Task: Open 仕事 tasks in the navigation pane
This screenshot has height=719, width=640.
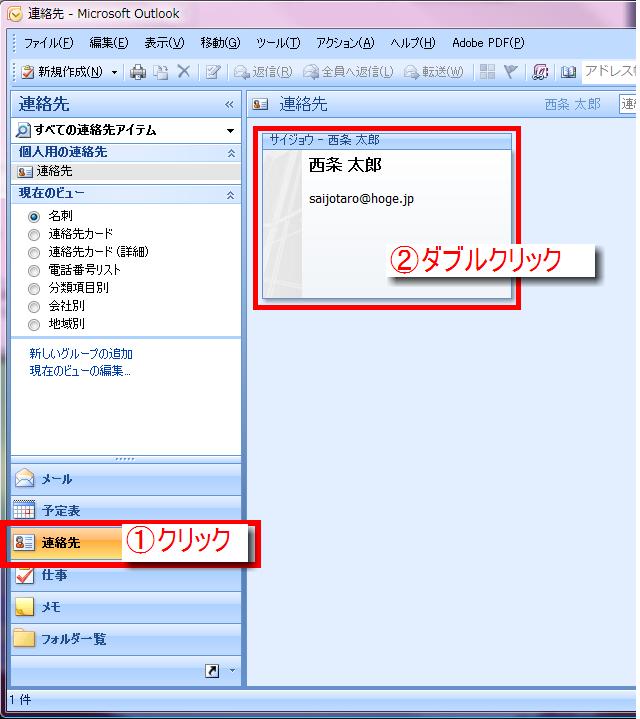Action: click(x=54, y=575)
